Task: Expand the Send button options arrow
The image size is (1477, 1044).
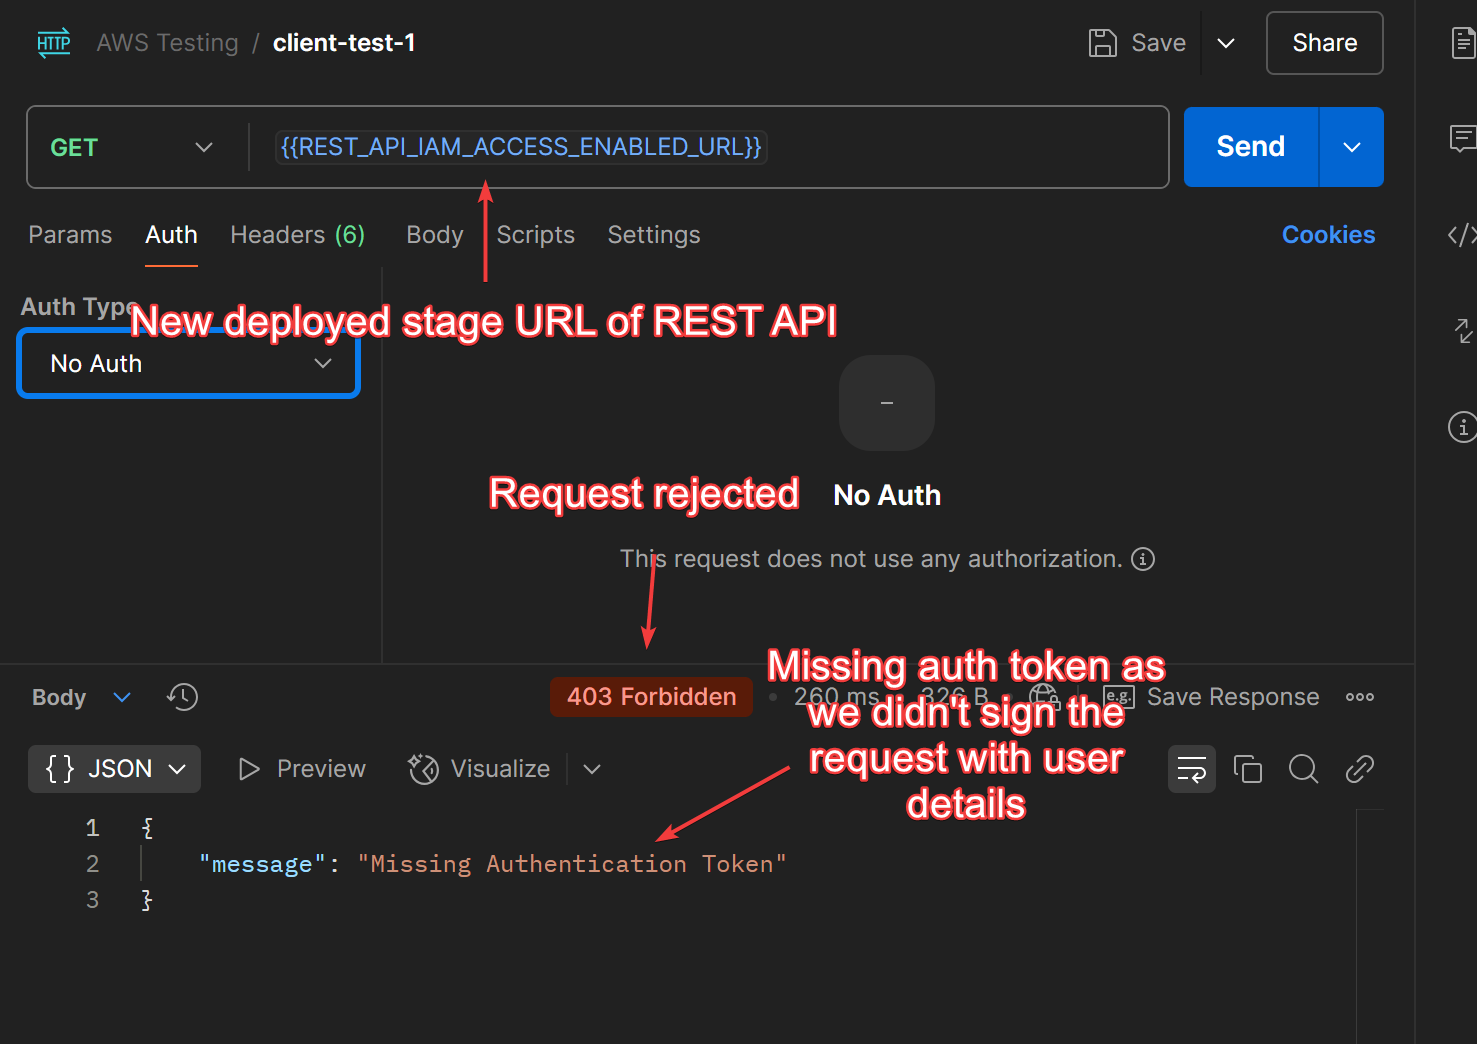Action: (x=1352, y=147)
